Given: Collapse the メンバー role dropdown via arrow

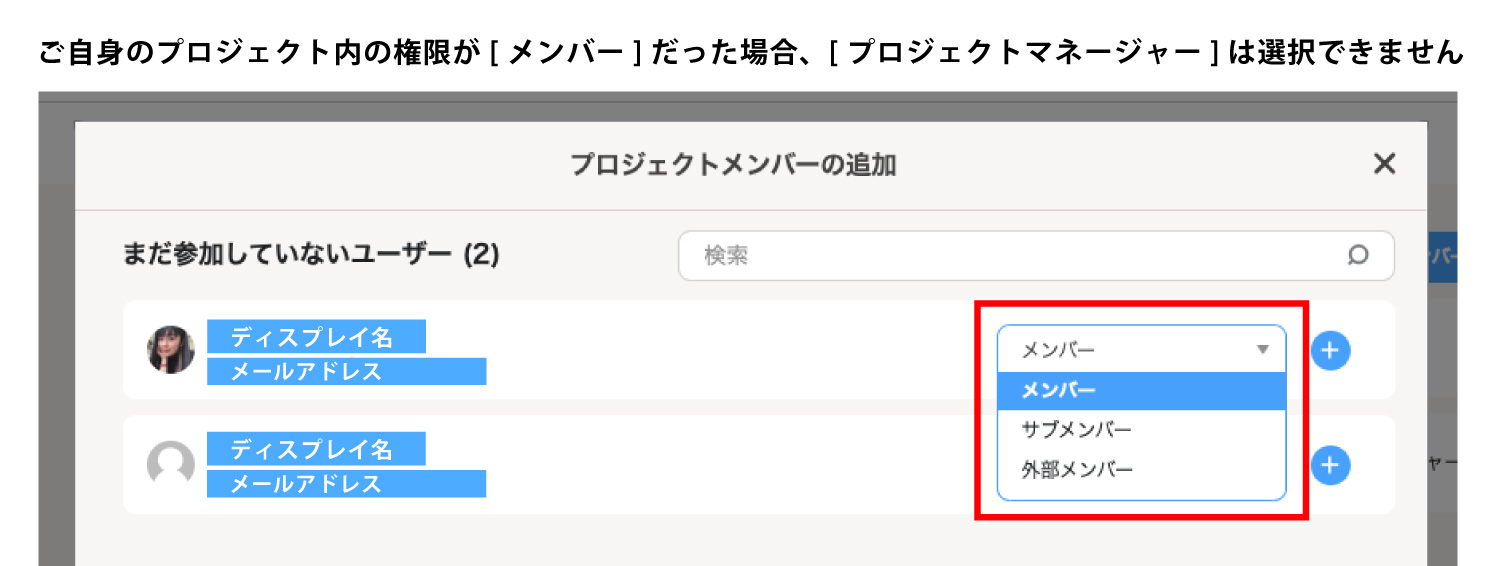Looking at the screenshot, I should 1262,350.
